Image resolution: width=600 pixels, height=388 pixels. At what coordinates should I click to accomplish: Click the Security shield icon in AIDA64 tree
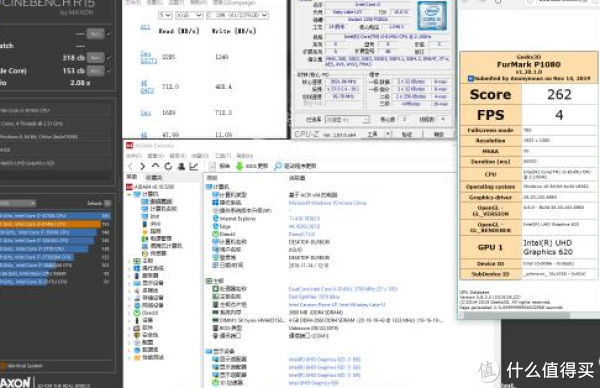[x=137, y=335]
